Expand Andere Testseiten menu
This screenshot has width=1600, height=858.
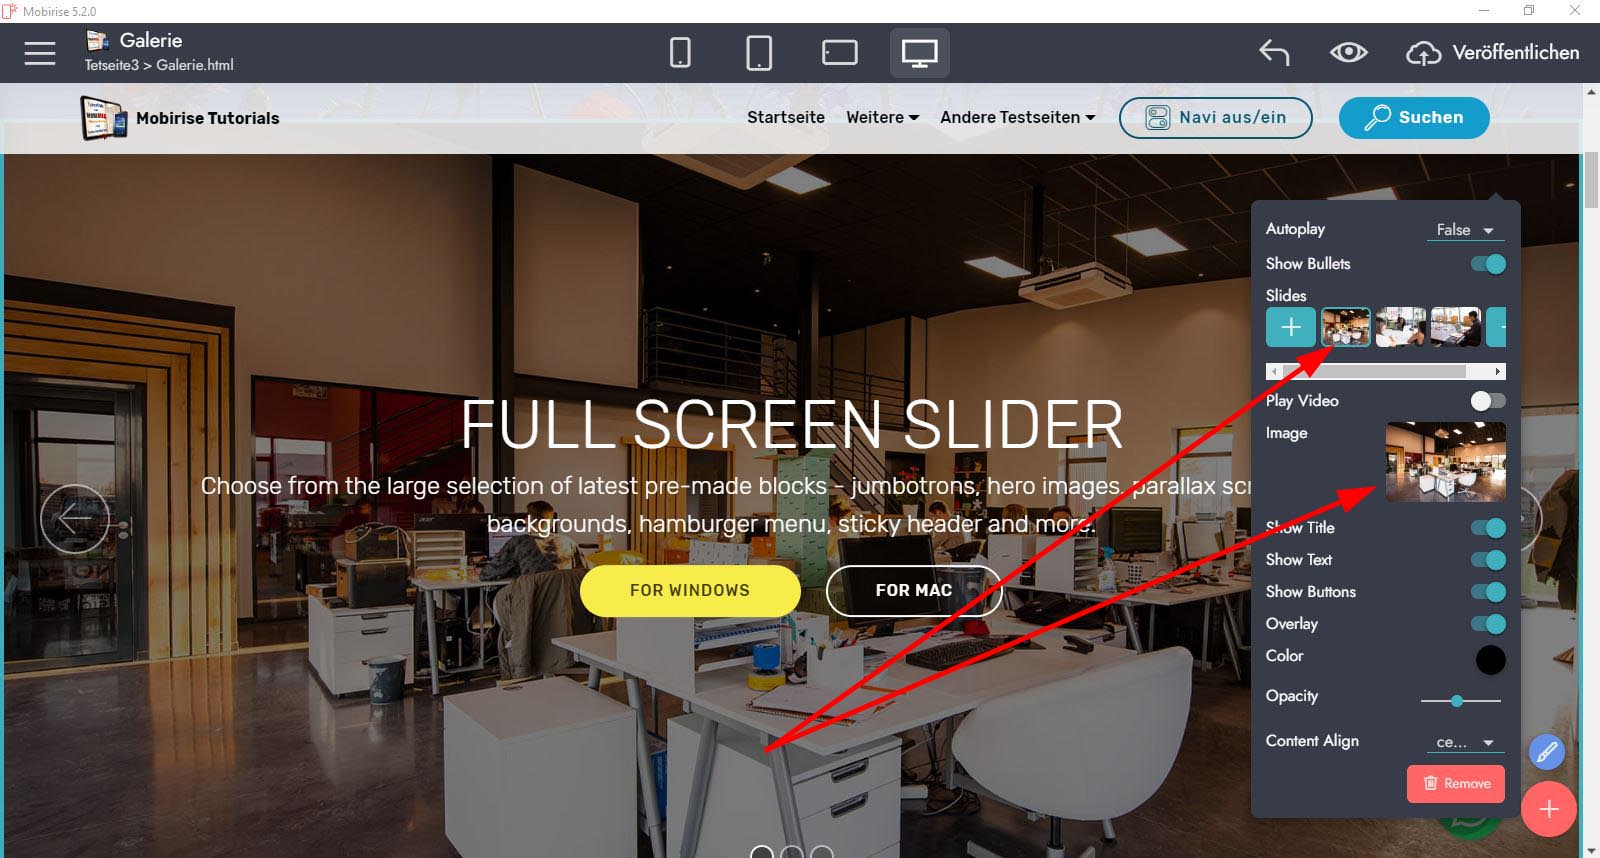pos(1018,117)
